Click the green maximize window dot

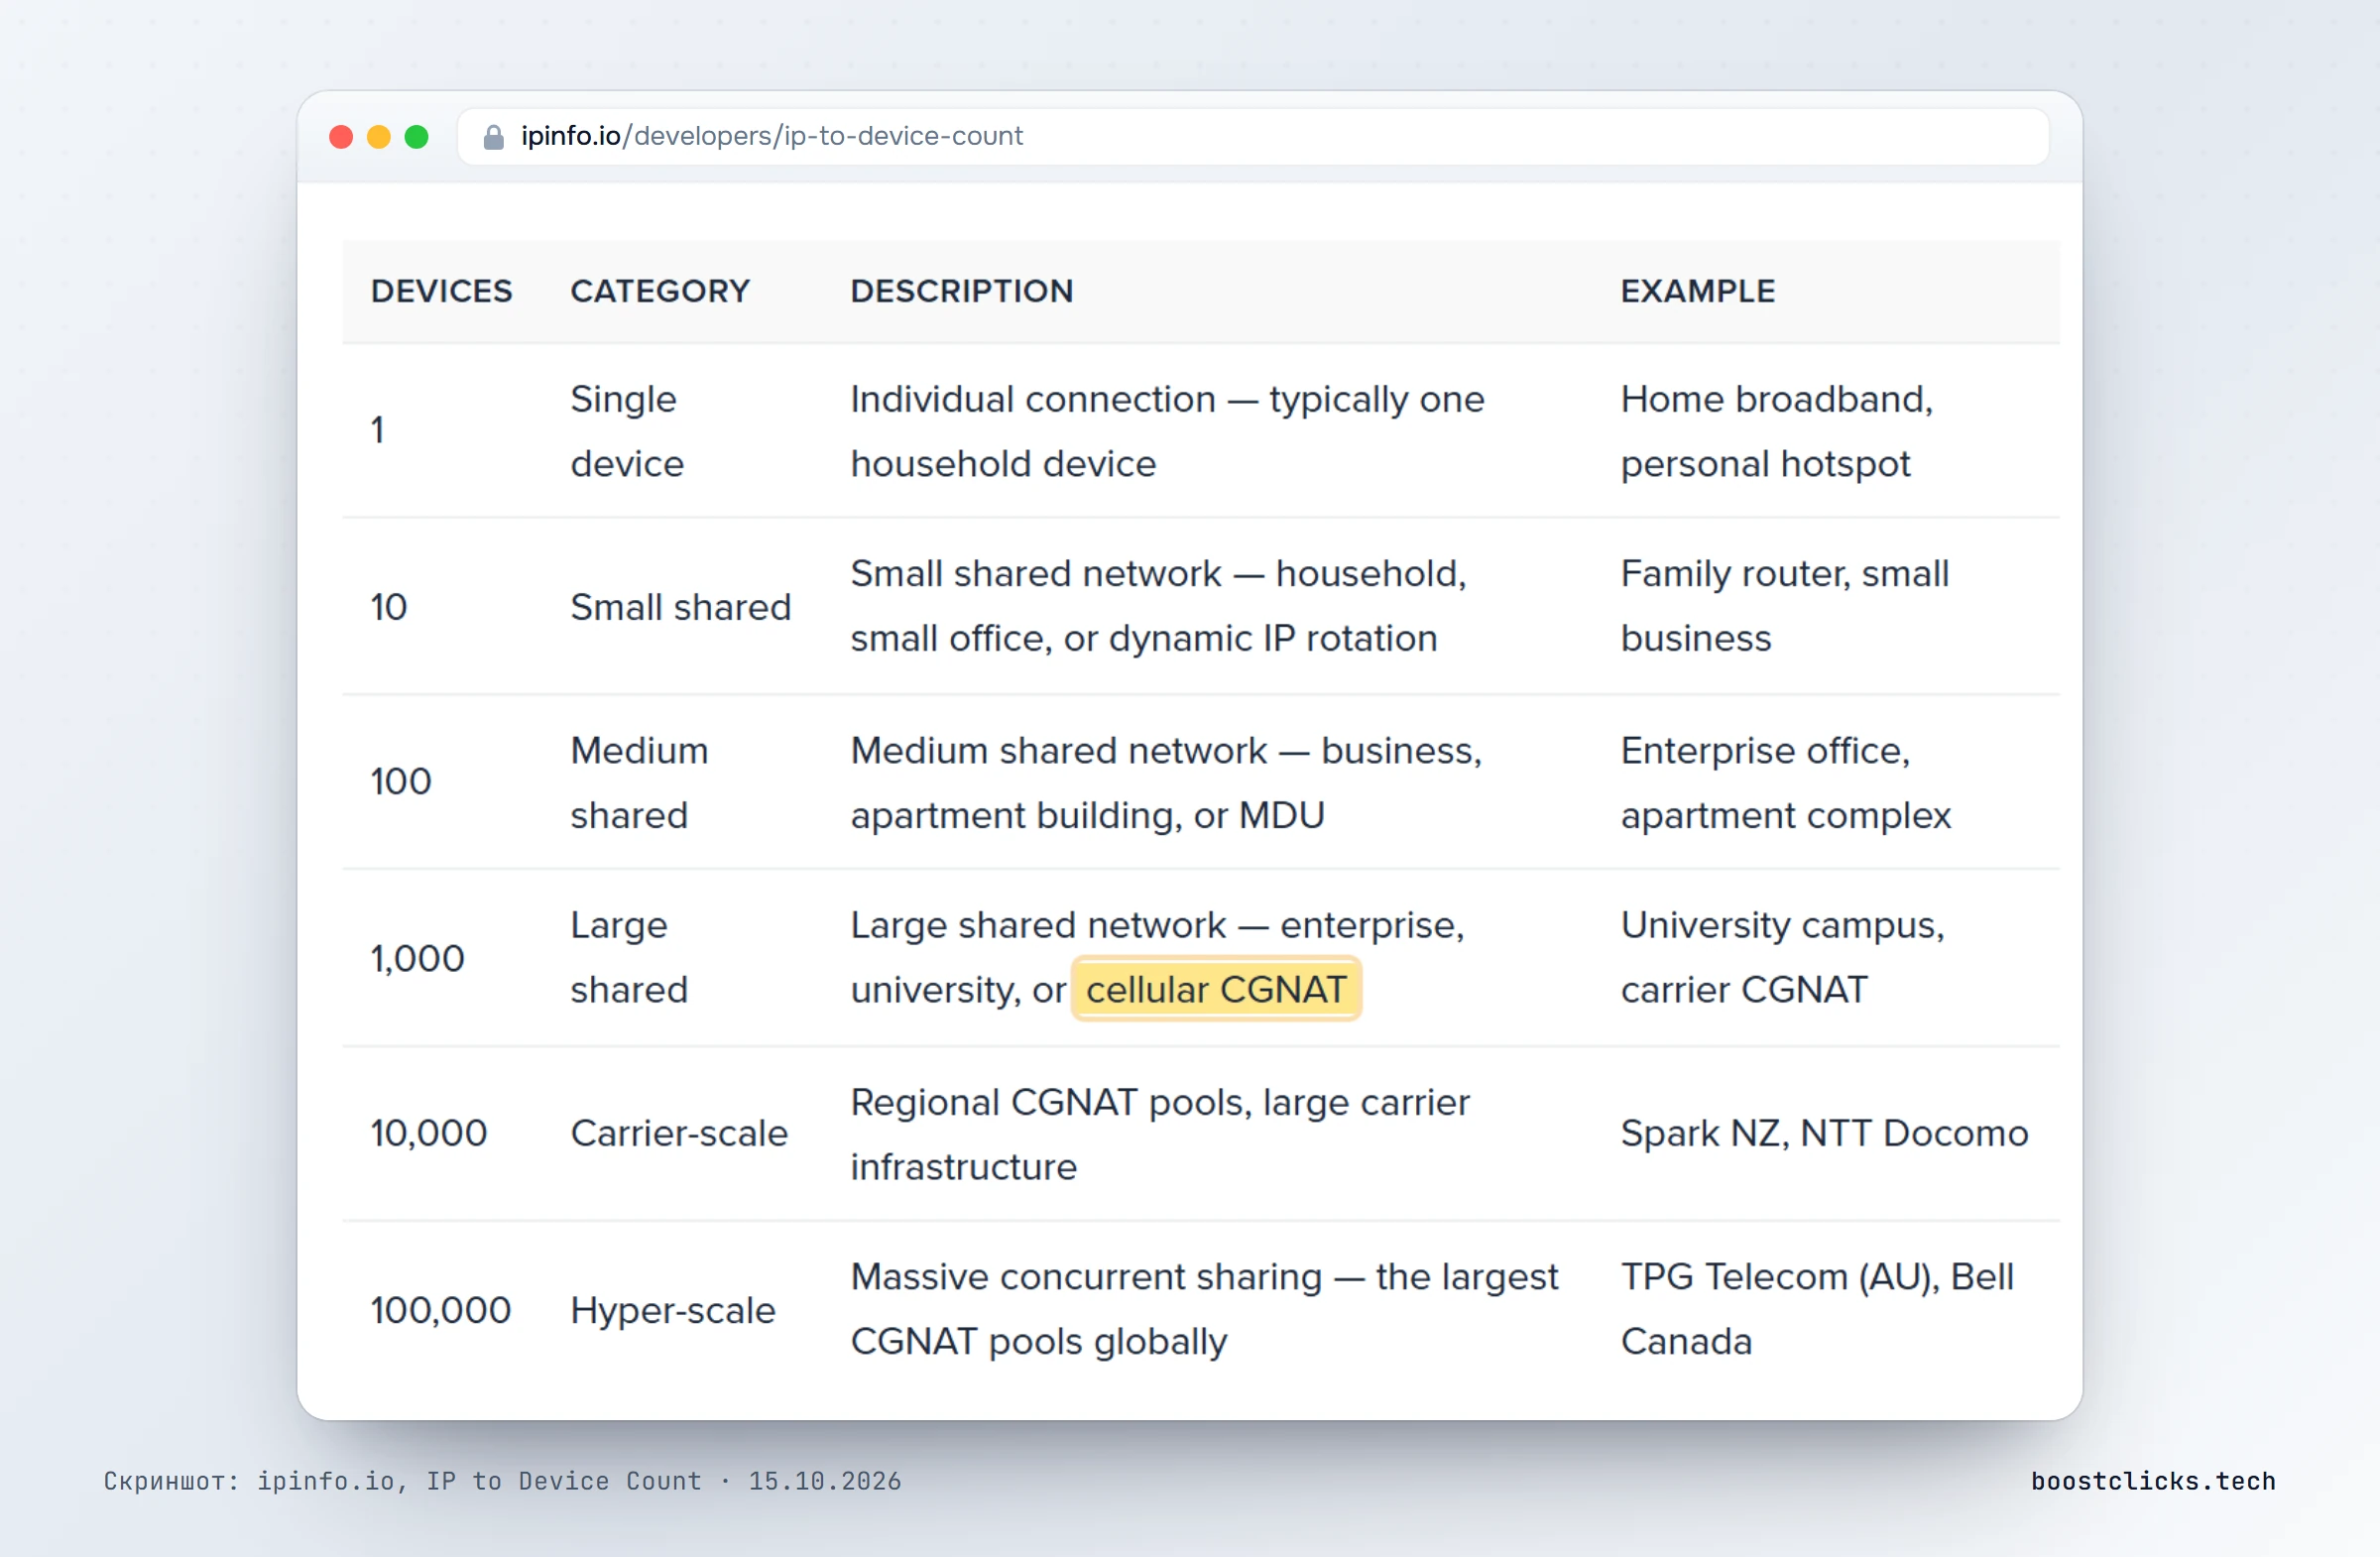click(417, 137)
